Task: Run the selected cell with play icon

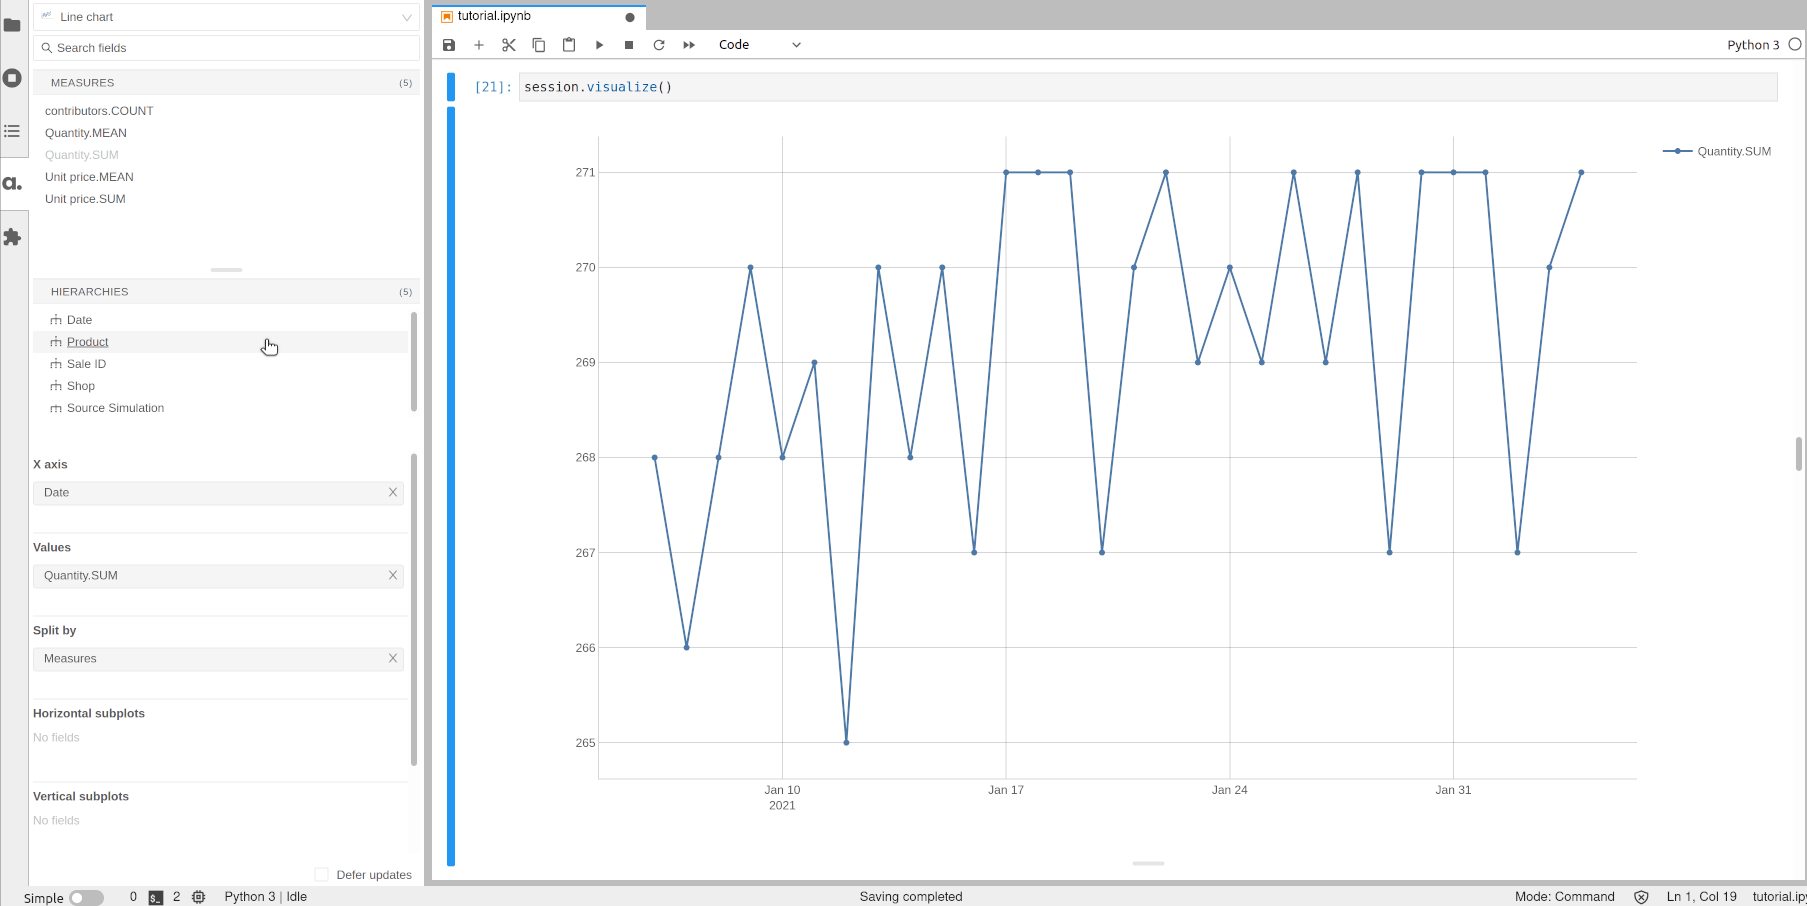Action: [x=599, y=45]
